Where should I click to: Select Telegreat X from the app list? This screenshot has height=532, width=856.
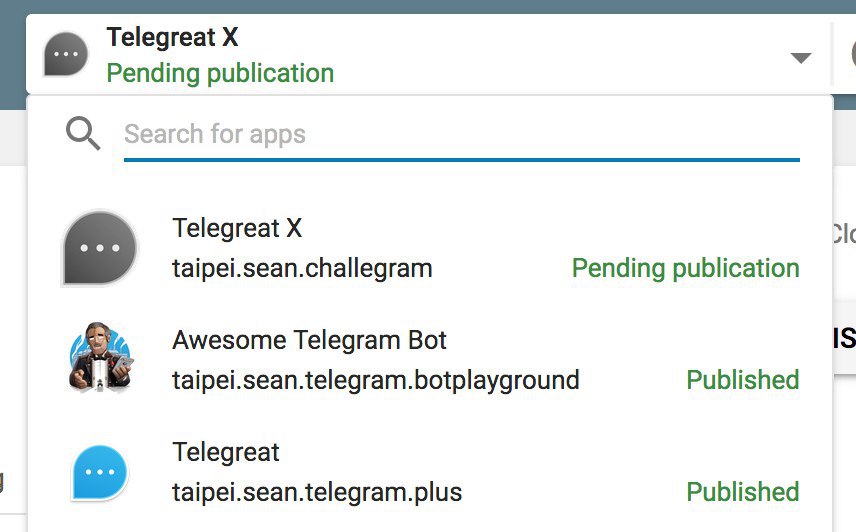[237, 228]
